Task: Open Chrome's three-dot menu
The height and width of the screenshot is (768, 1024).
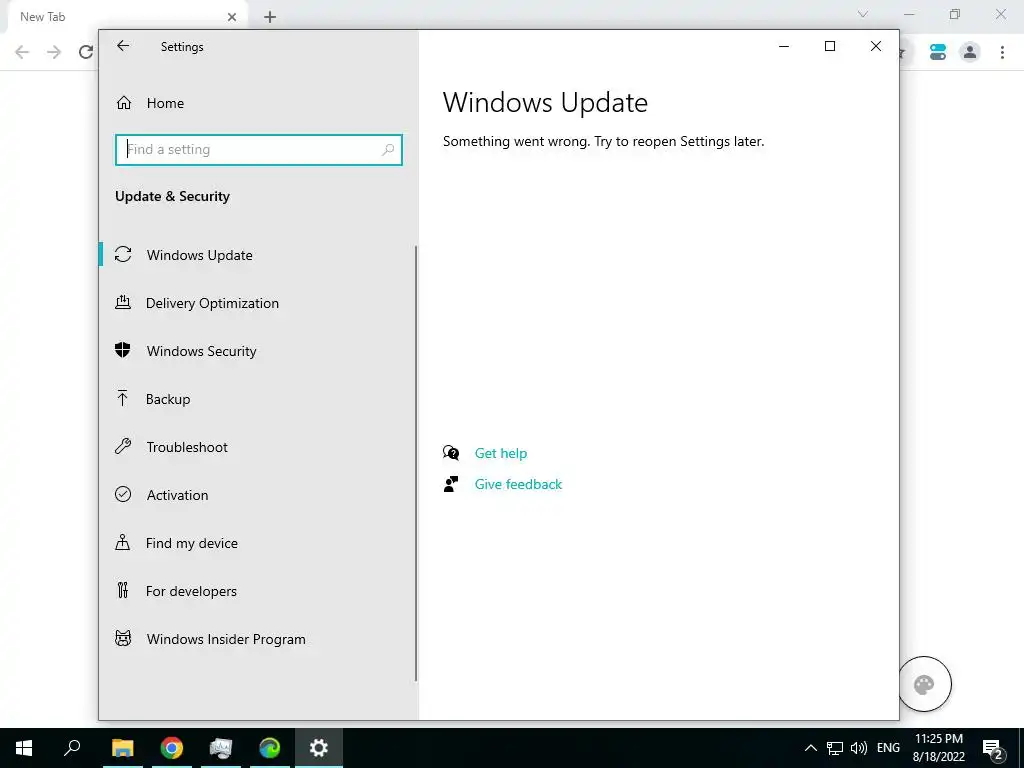Action: click(1002, 52)
